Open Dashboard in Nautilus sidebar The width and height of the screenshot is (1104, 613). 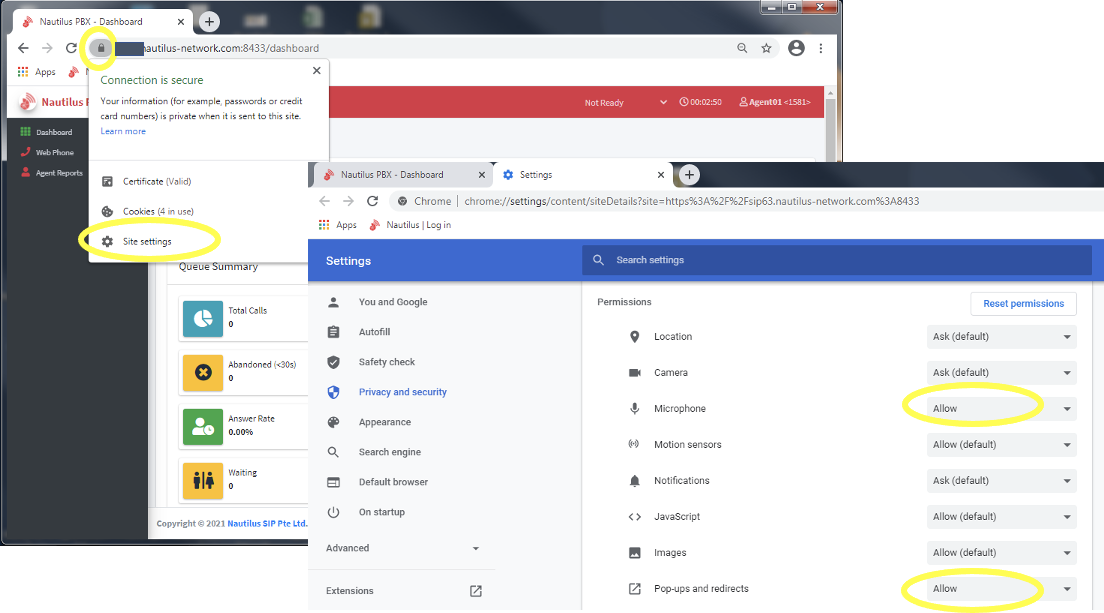[46, 132]
